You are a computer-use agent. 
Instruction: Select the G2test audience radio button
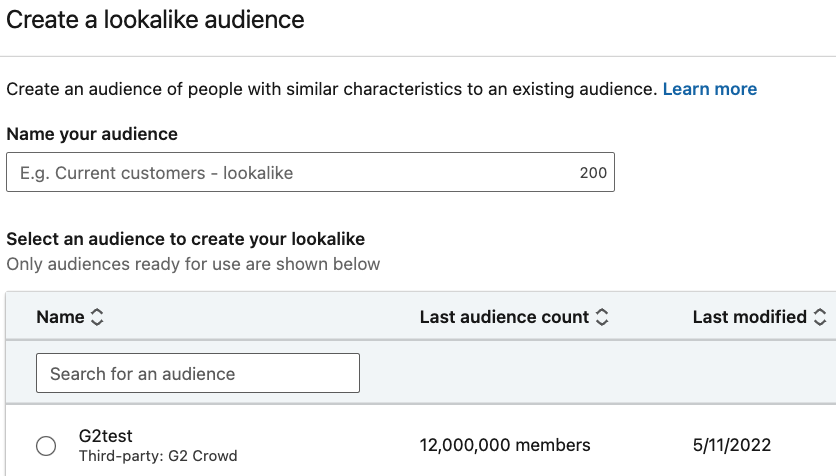click(46, 446)
